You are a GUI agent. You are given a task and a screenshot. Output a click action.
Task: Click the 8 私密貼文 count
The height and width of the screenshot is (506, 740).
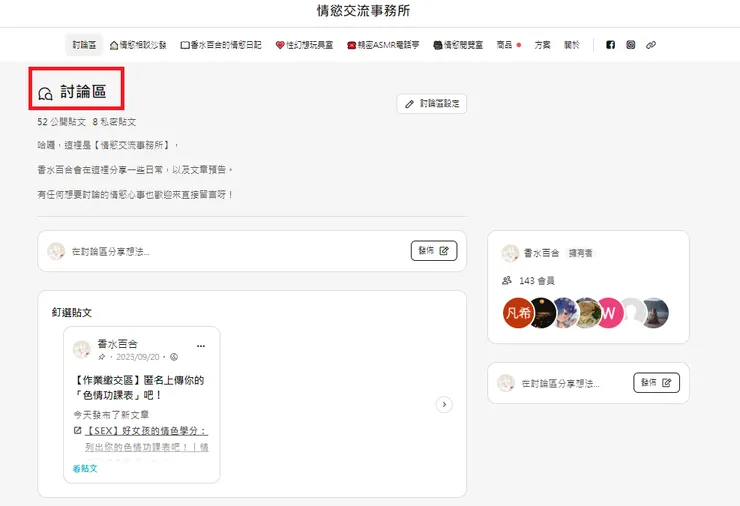[114, 122]
